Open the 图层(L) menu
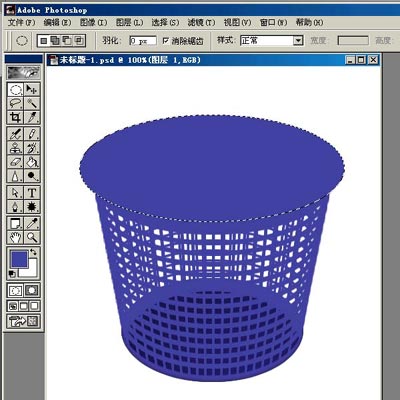400x400 pixels. click(x=129, y=22)
